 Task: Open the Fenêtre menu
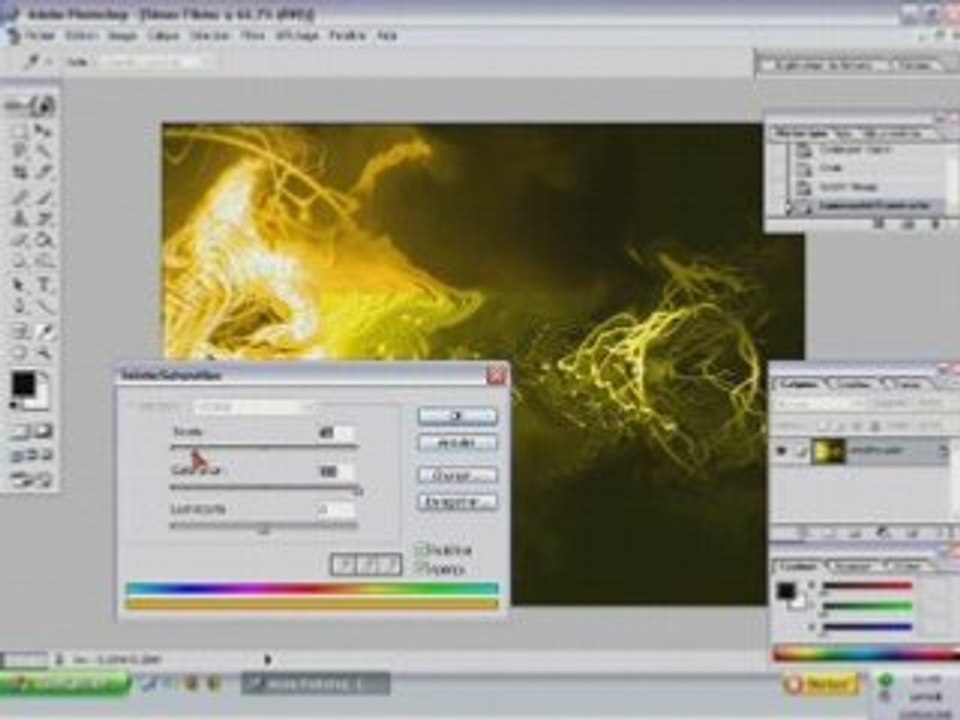pyautogui.click(x=348, y=36)
